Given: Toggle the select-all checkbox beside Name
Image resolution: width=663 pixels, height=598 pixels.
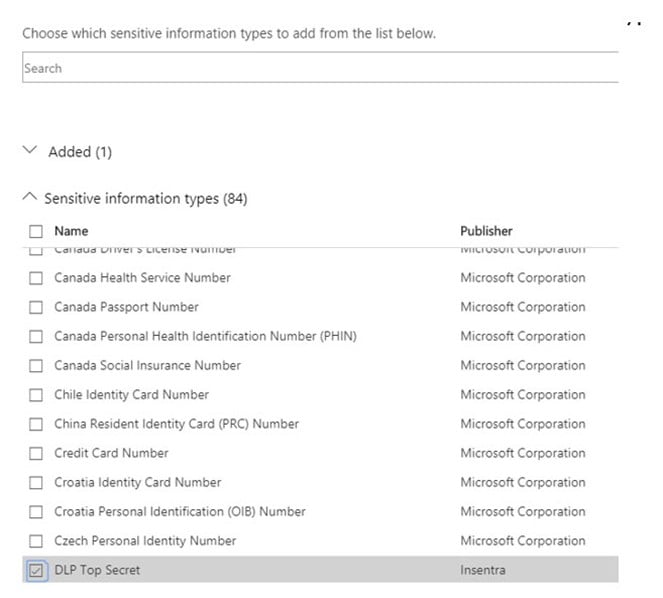Looking at the screenshot, I should (36, 231).
